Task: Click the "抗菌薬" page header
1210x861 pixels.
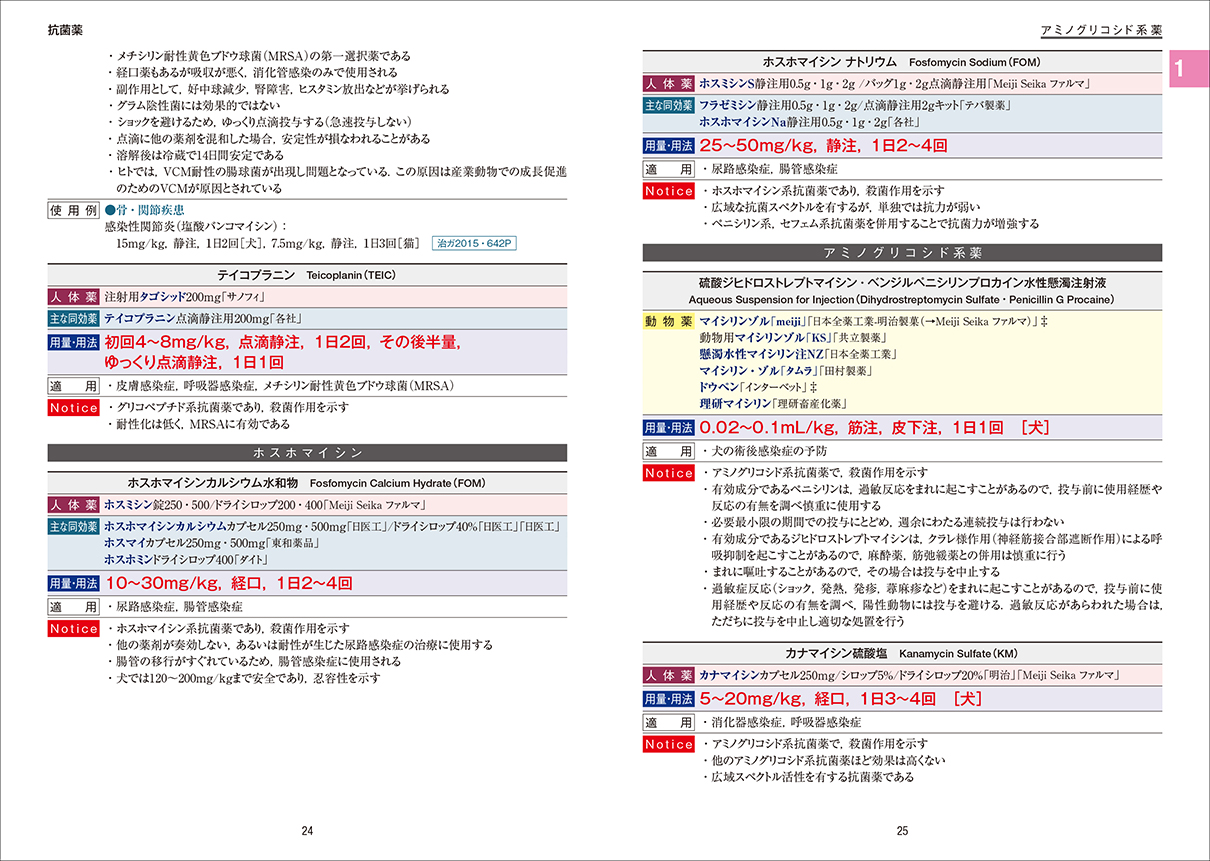Action: point(66,30)
